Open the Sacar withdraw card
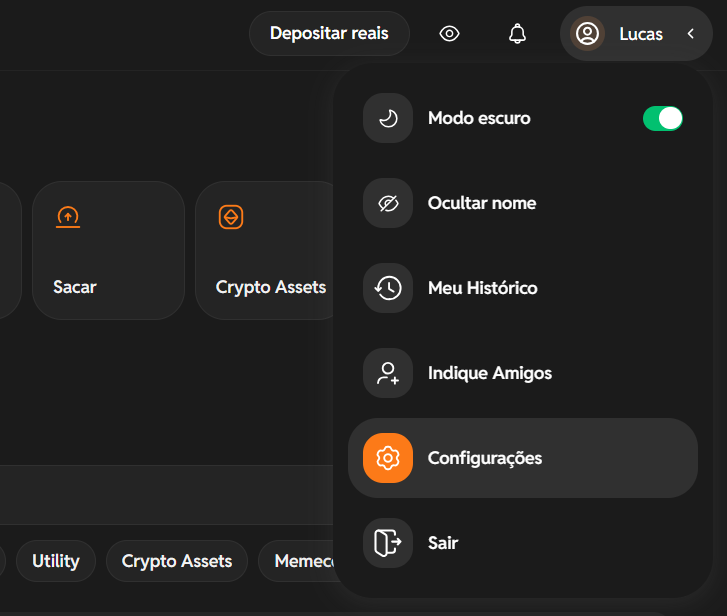Viewport: 727px width, 616px height. [108, 250]
